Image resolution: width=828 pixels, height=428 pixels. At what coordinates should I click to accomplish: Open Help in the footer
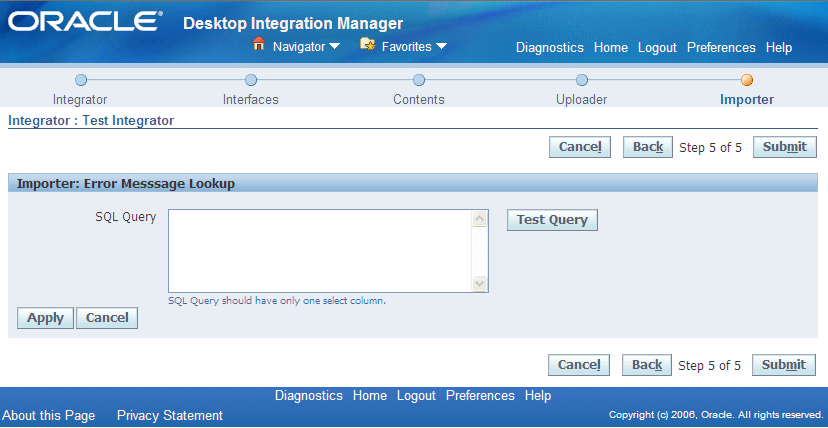(x=538, y=396)
